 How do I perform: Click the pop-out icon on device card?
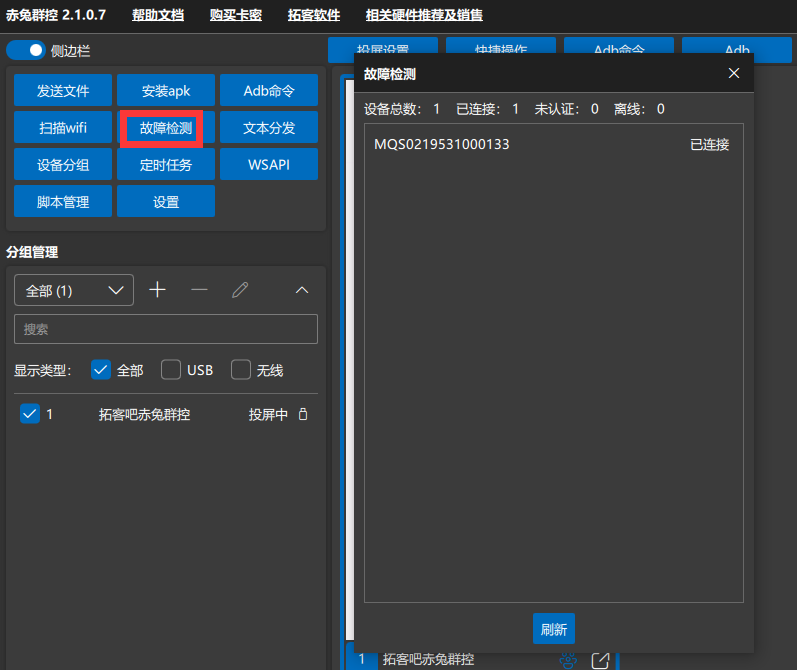(600, 660)
